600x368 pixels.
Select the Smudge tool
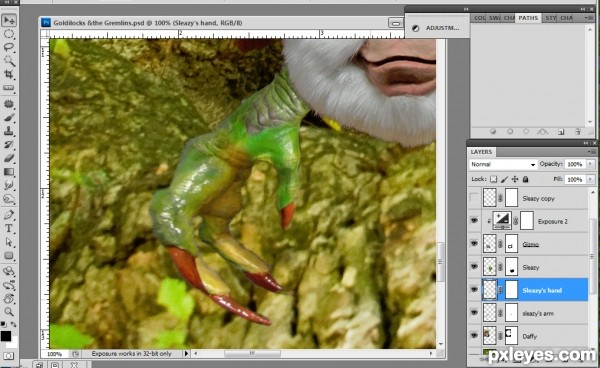point(9,186)
